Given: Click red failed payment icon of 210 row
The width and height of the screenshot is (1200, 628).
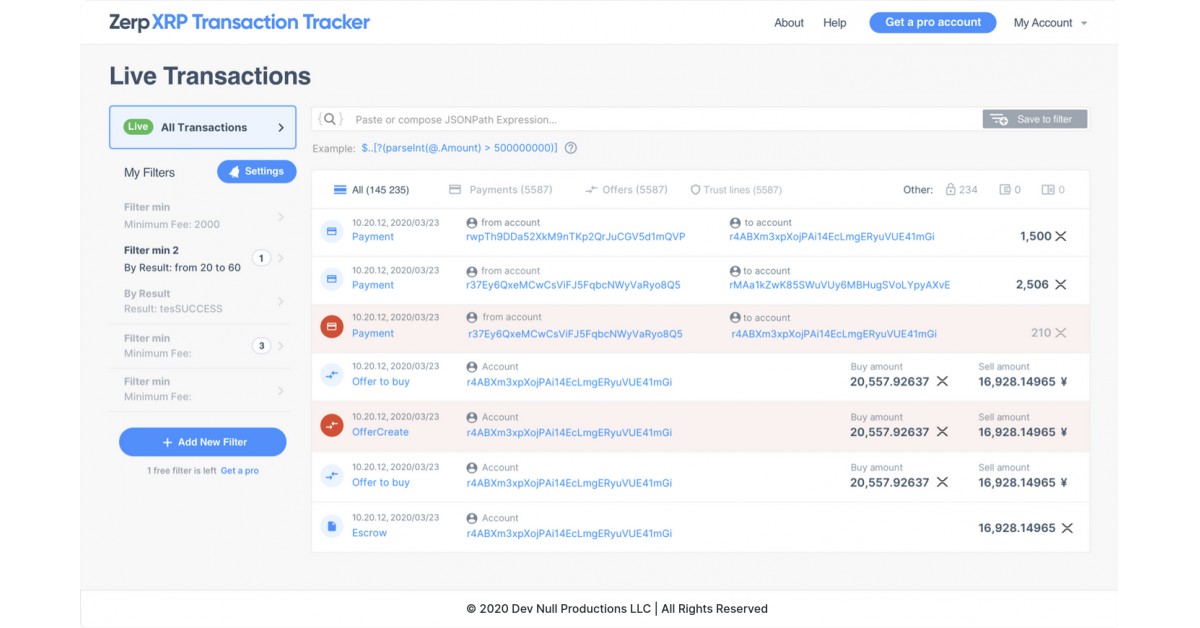Looking at the screenshot, I should click(x=331, y=327).
